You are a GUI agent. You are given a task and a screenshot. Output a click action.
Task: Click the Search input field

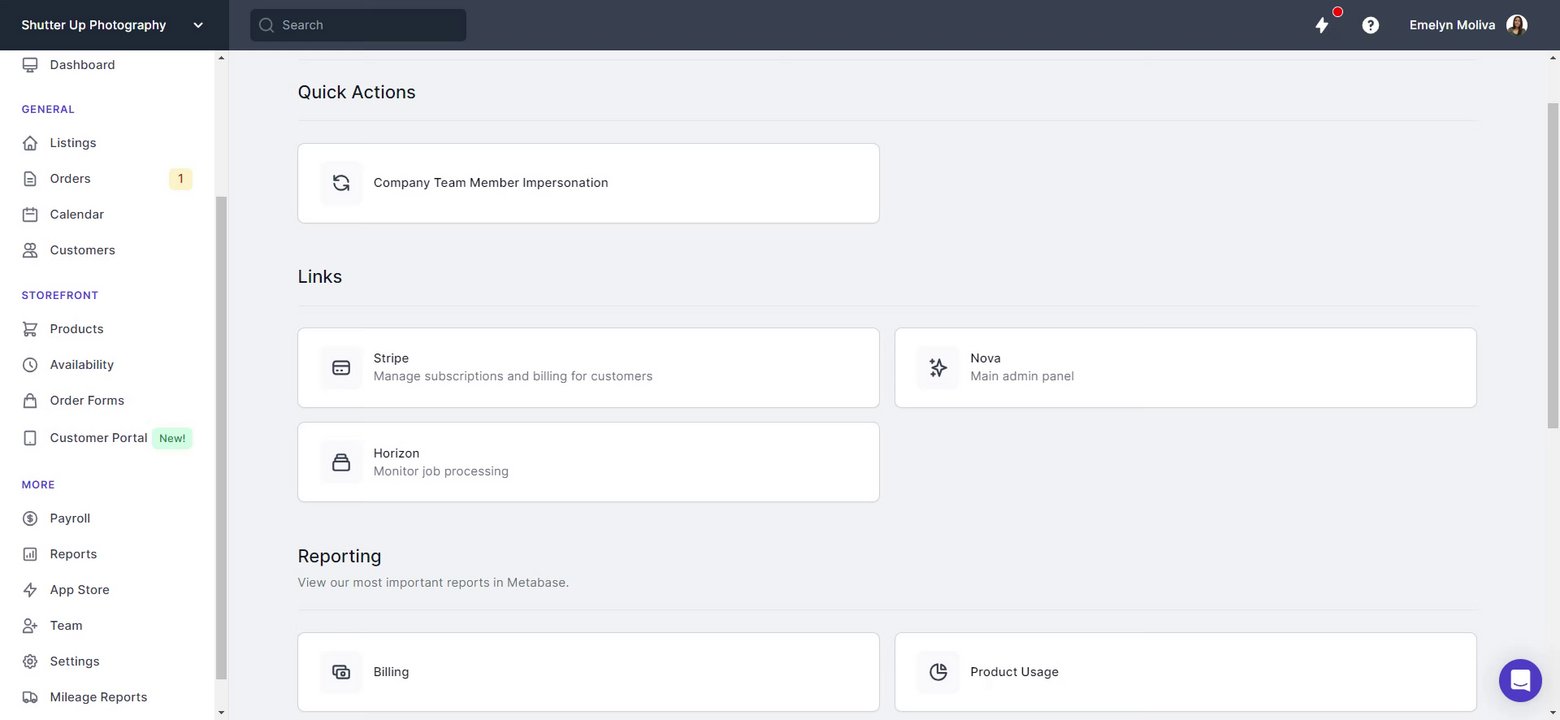point(368,25)
